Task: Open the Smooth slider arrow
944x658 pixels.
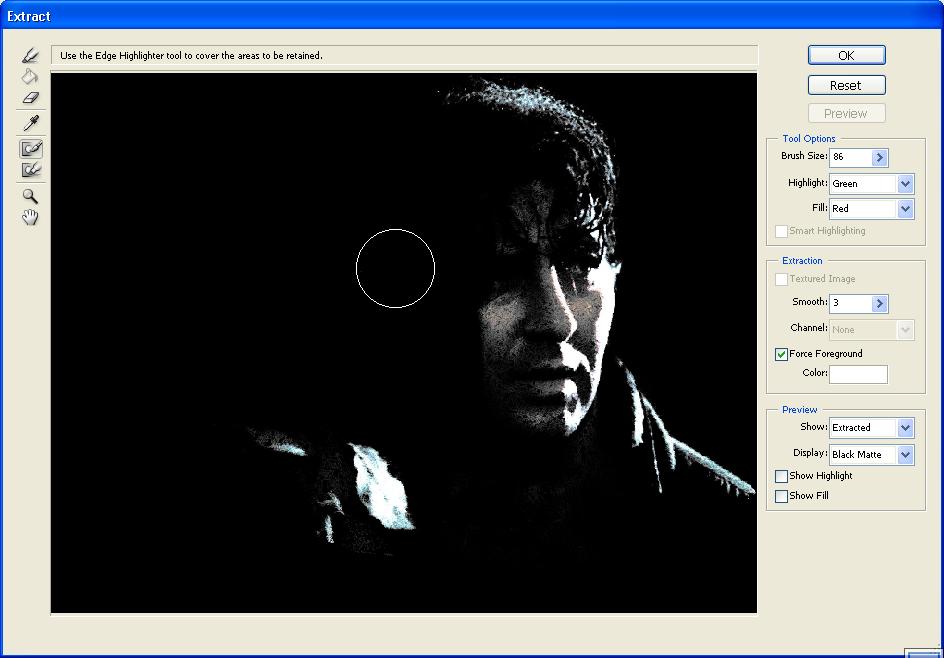Action: (x=880, y=303)
